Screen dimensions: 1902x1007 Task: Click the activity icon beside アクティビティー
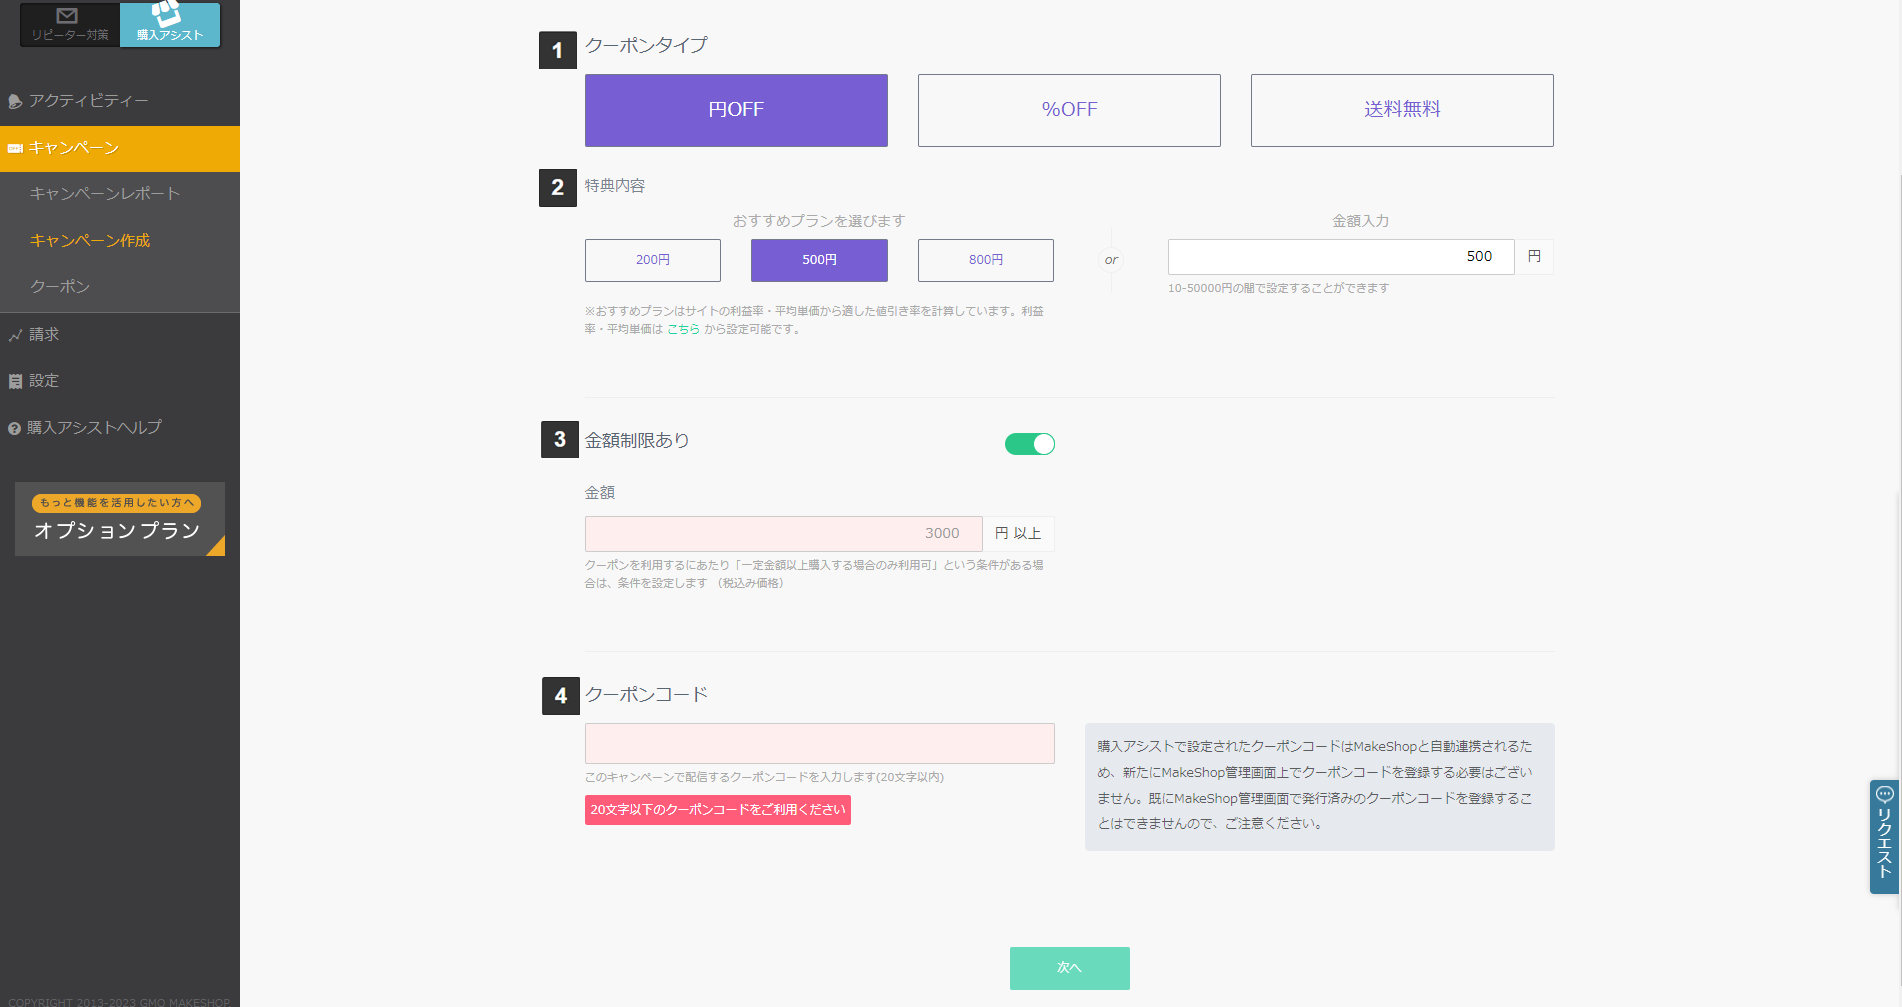15,102
